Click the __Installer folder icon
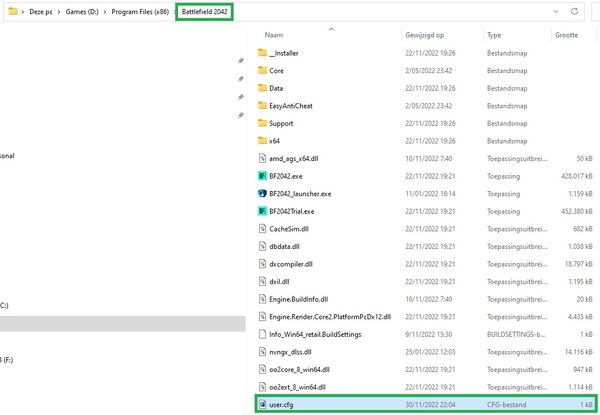600x415 pixels. click(263, 52)
